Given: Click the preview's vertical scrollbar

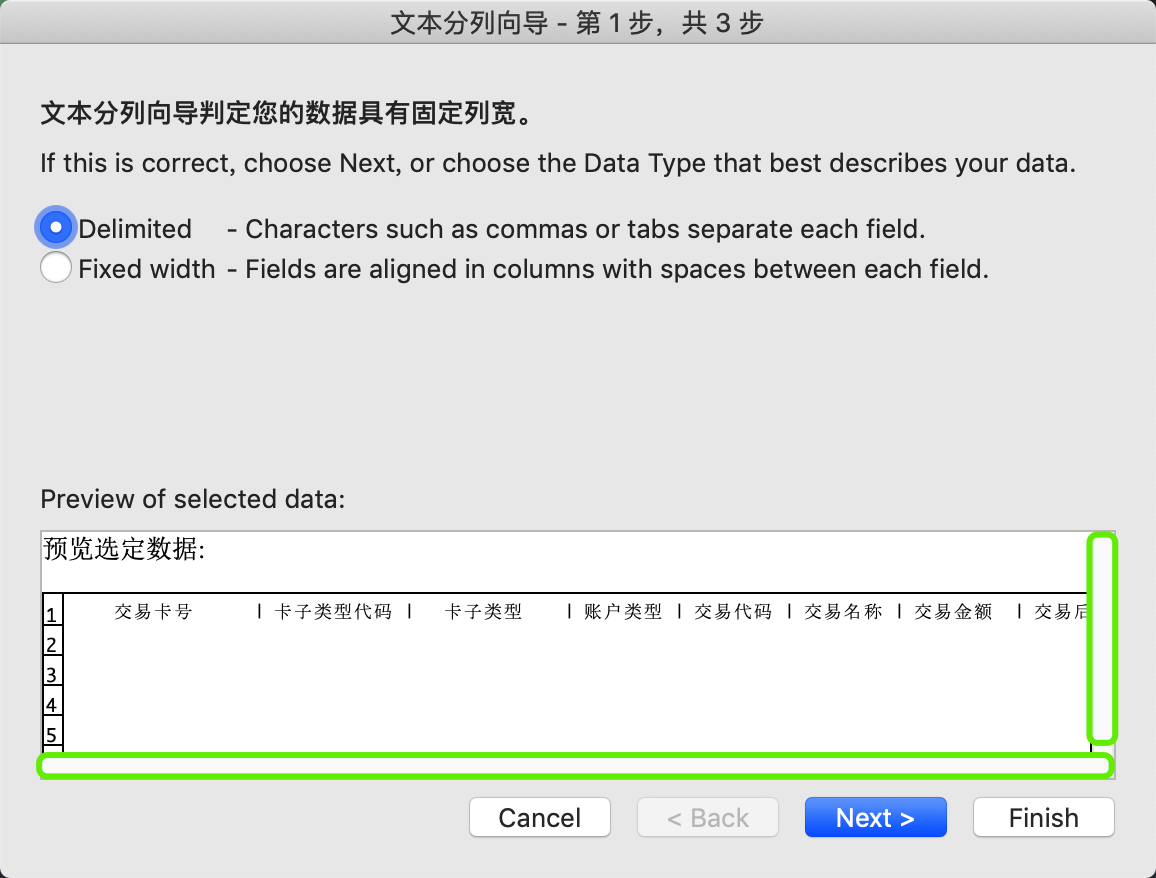Looking at the screenshot, I should 1101,639.
